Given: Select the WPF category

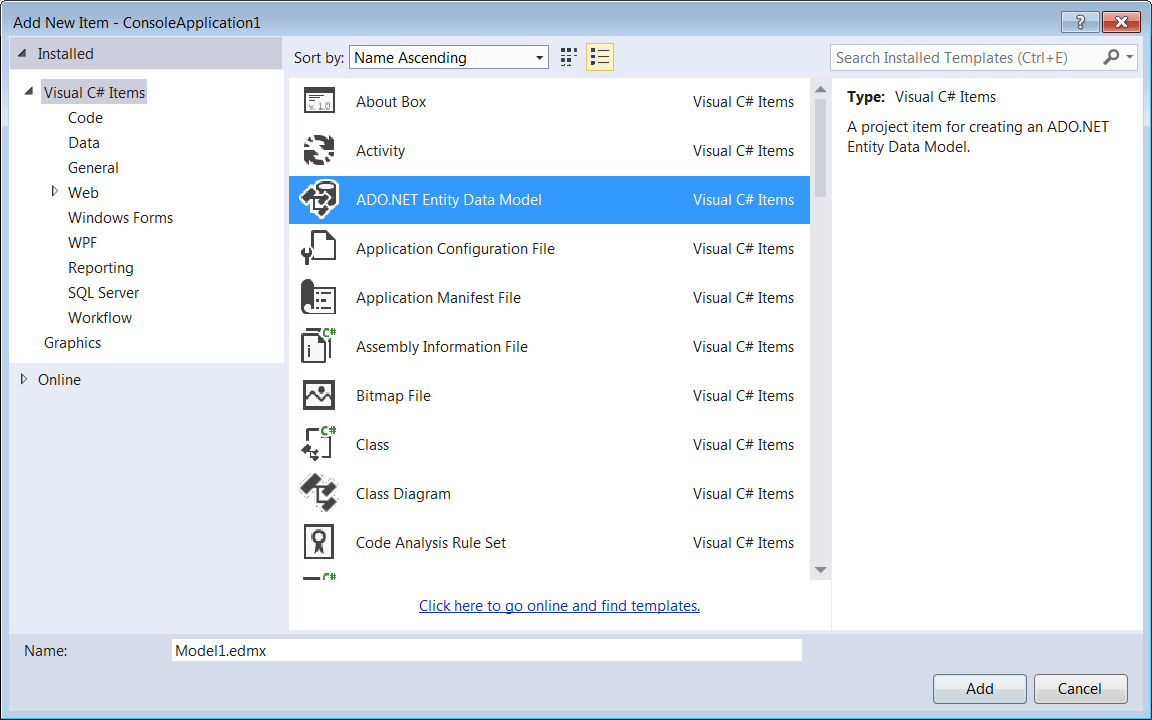Looking at the screenshot, I should pos(82,242).
